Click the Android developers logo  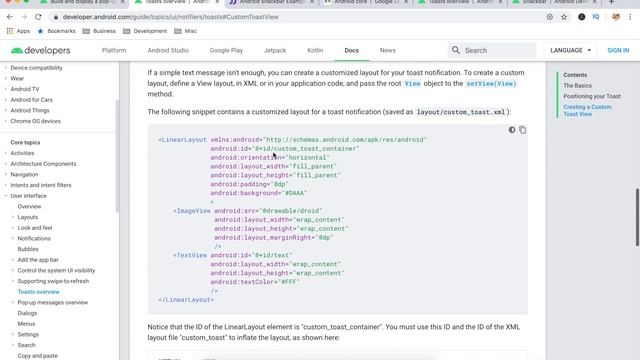click(x=41, y=50)
